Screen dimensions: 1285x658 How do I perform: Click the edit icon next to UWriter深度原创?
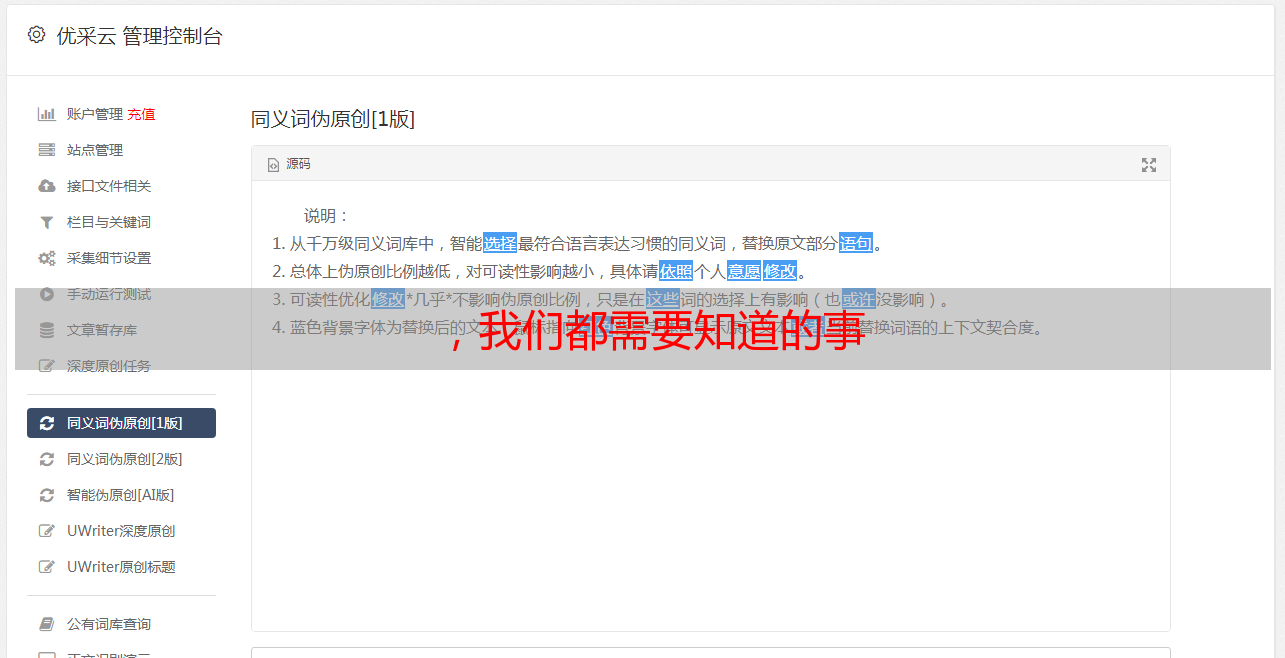46,531
